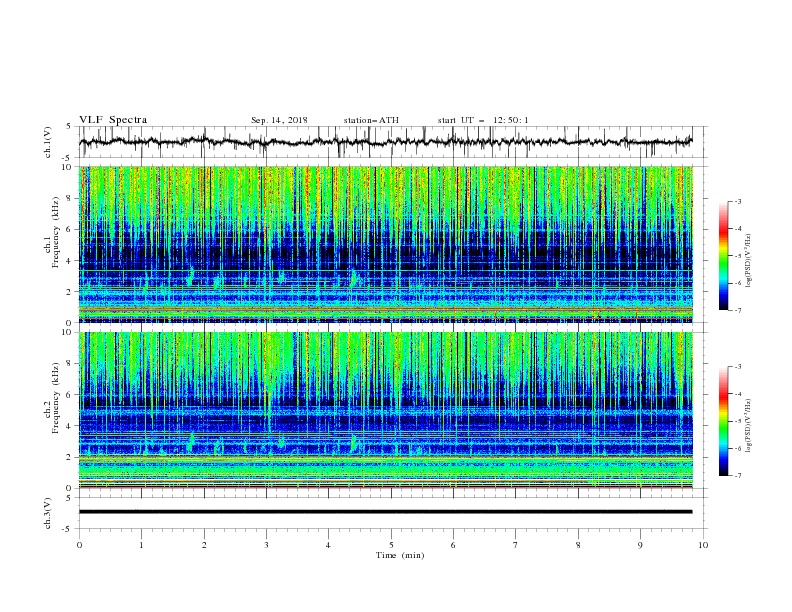Click the "2" frequency tick of ch.1 panel
This screenshot has width=792, height=612.
pyautogui.click(x=71, y=292)
